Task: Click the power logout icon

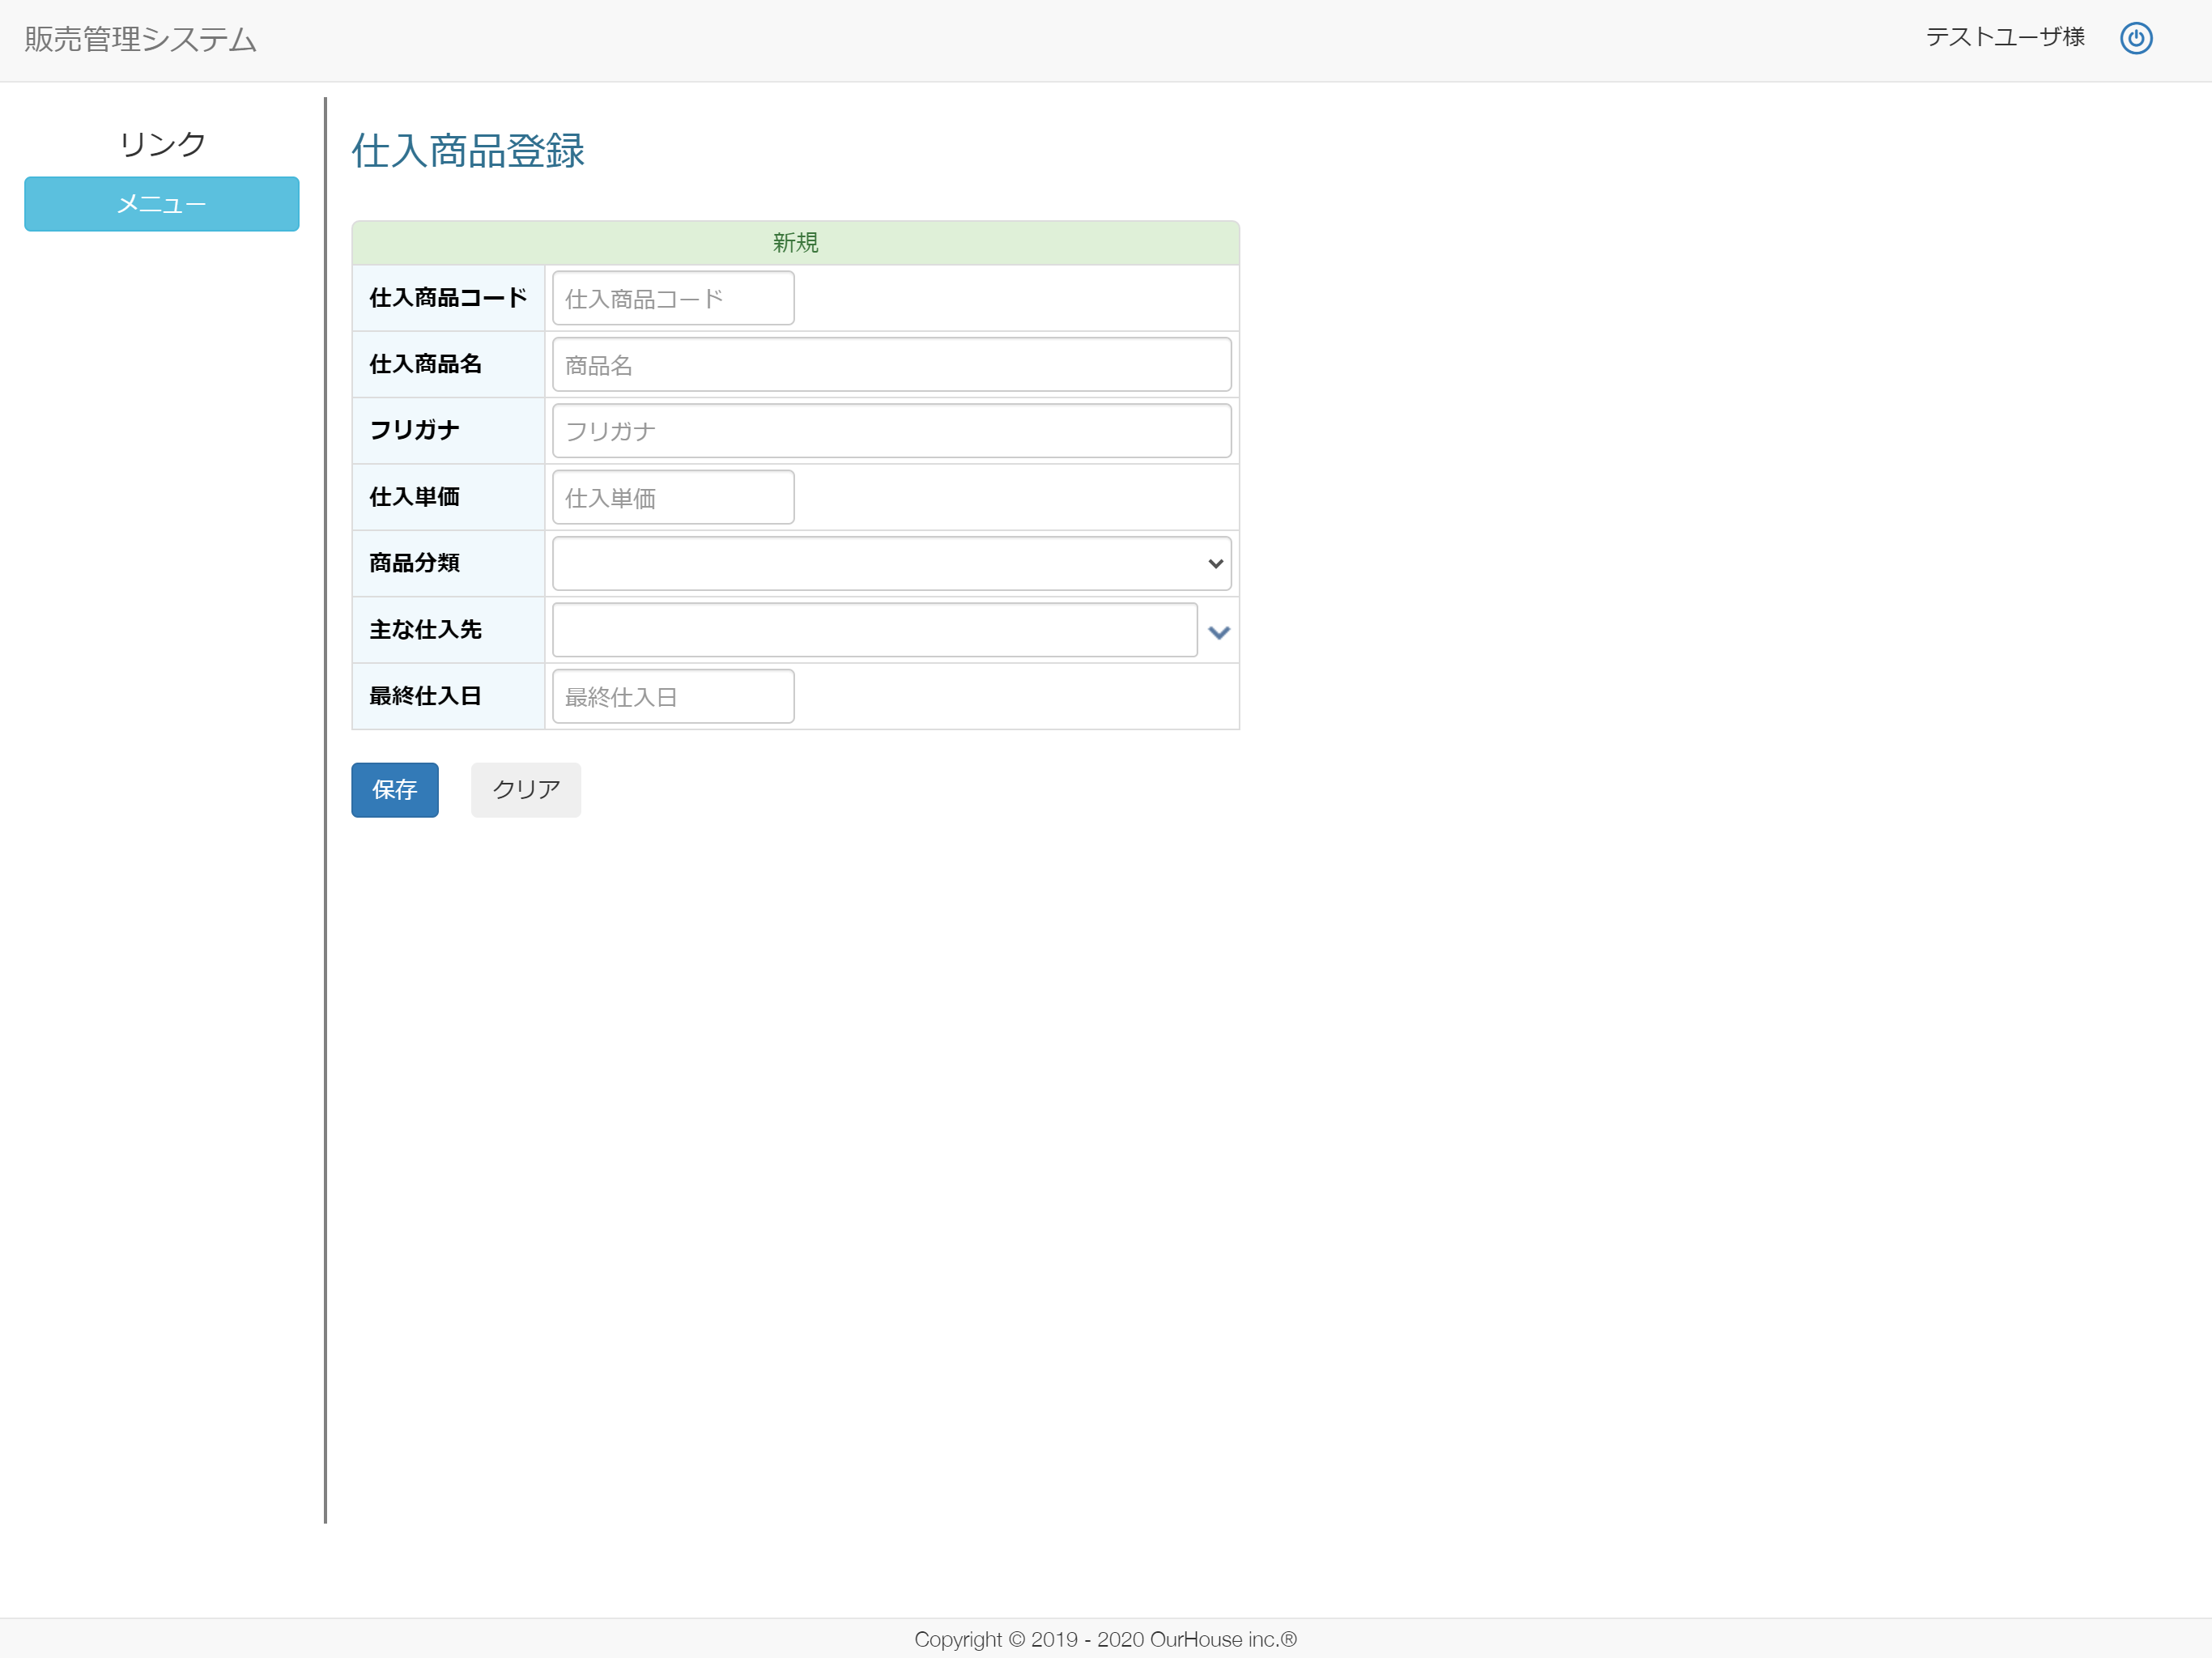Action: coord(2135,38)
